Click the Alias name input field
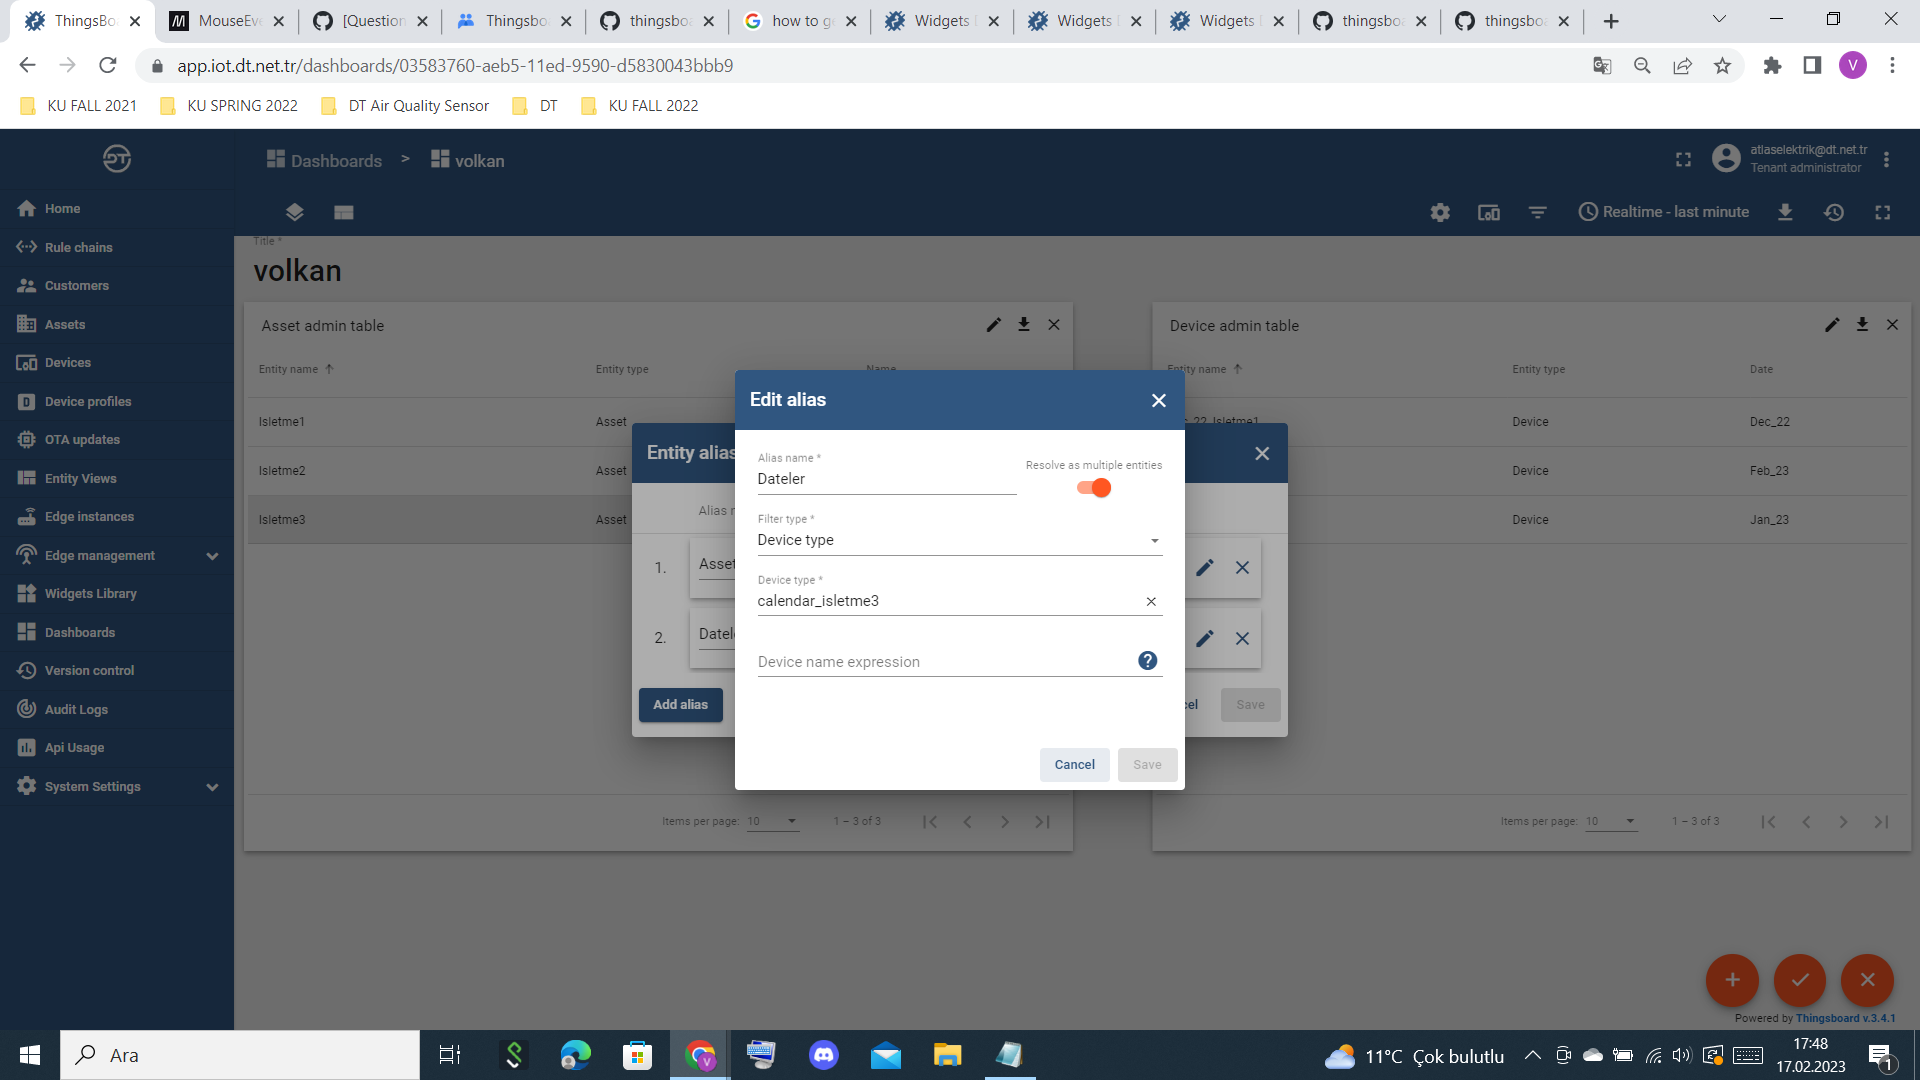 pos(887,479)
